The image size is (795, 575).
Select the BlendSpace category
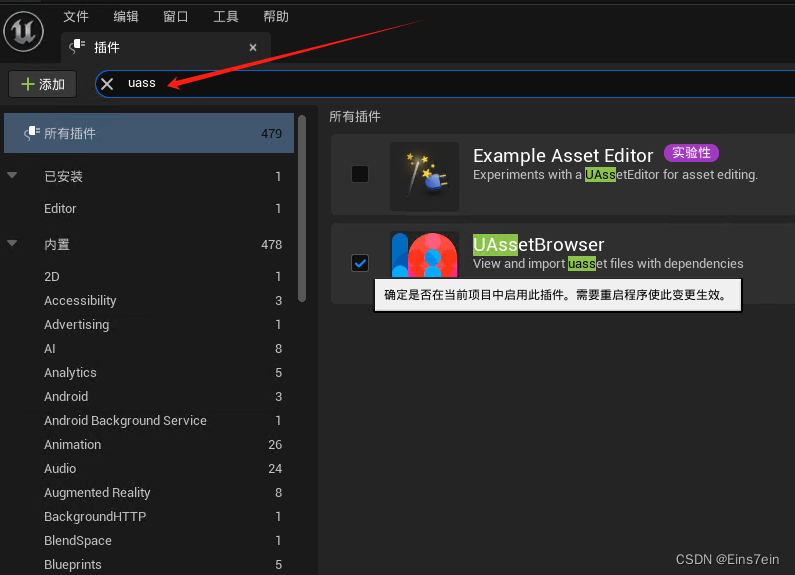click(x=149, y=541)
